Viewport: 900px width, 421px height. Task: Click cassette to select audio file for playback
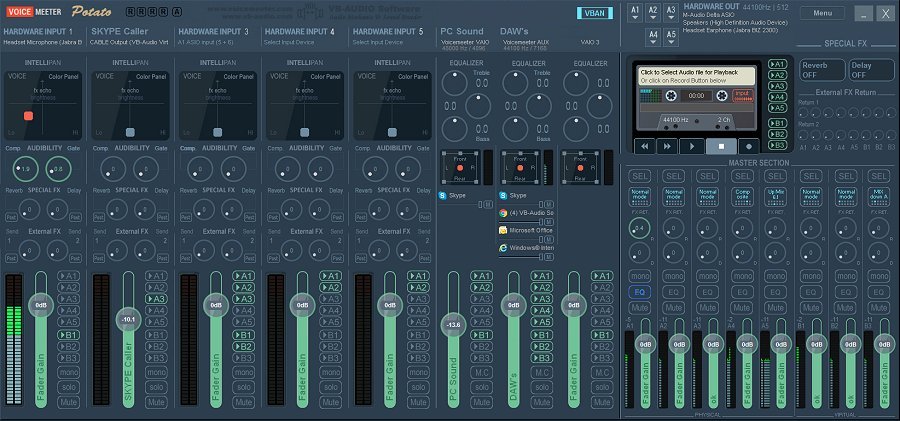pyautogui.click(x=696, y=76)
